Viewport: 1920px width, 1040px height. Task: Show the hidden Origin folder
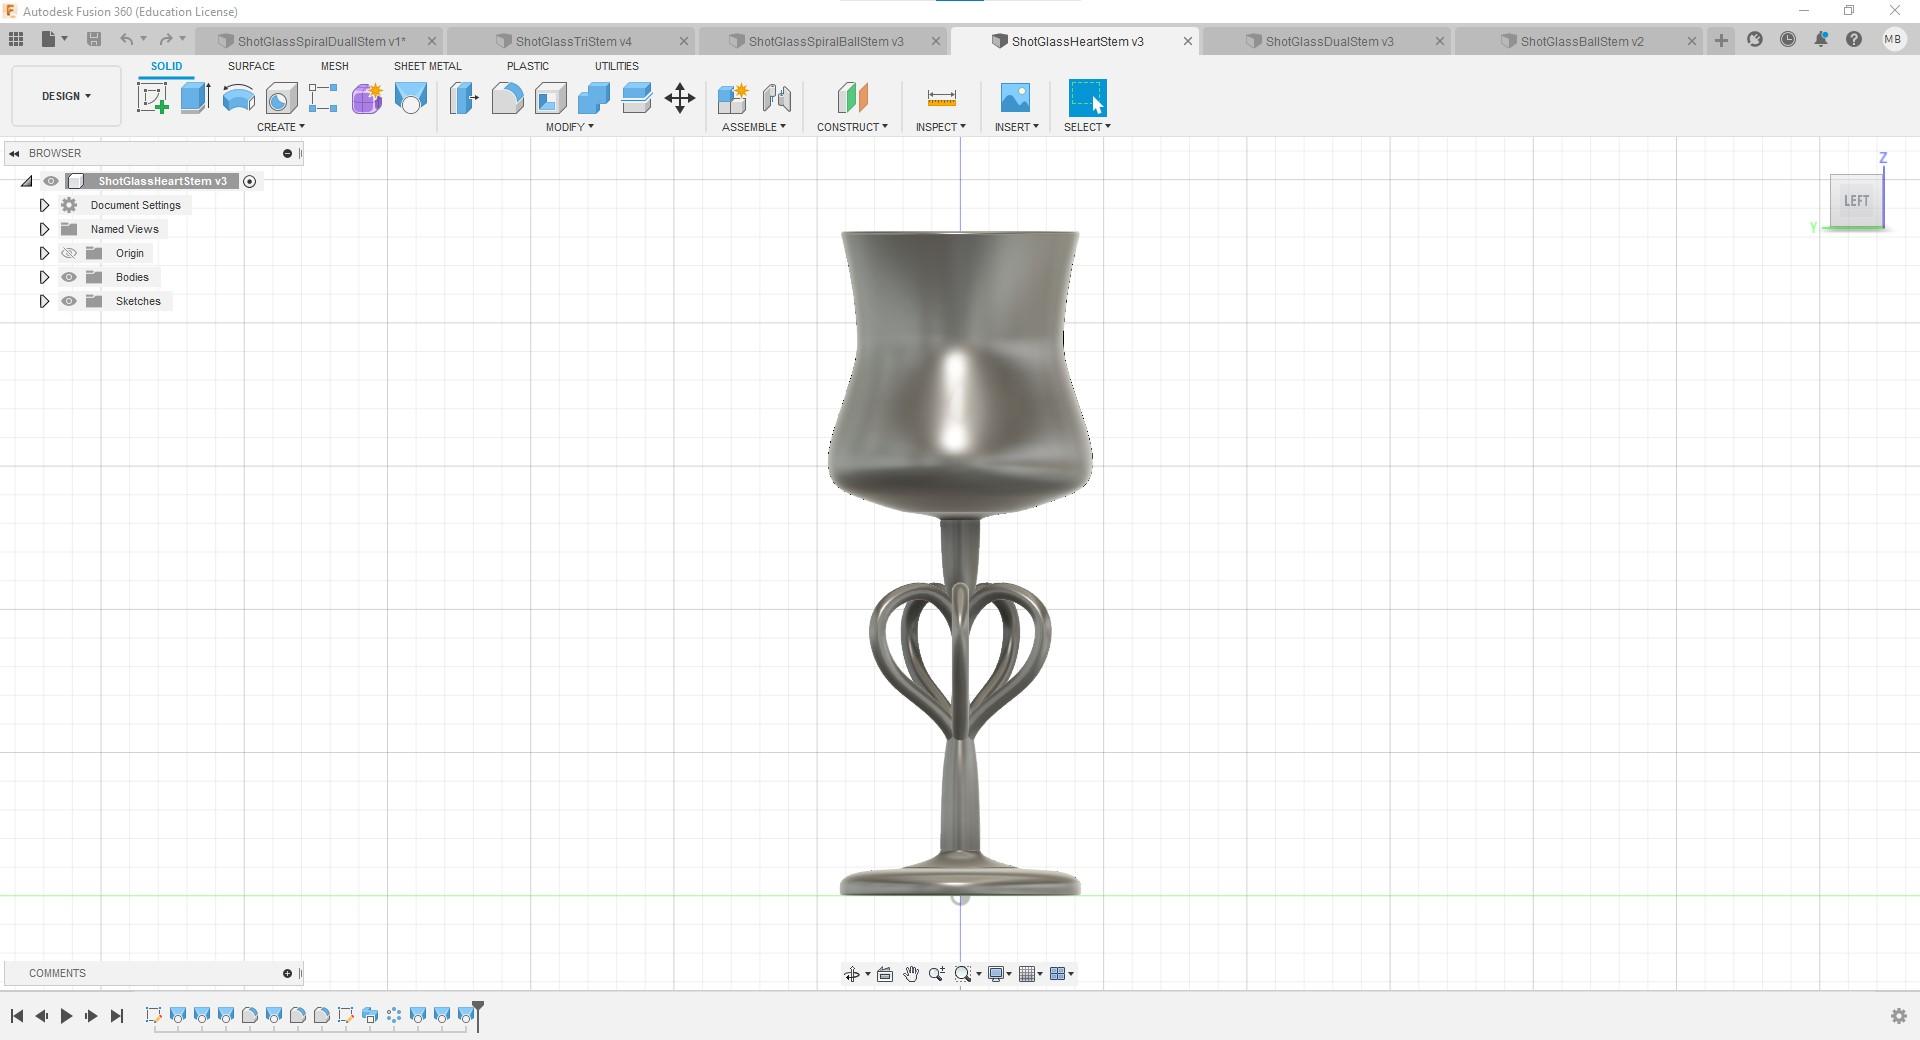click(x=69, y=253)
